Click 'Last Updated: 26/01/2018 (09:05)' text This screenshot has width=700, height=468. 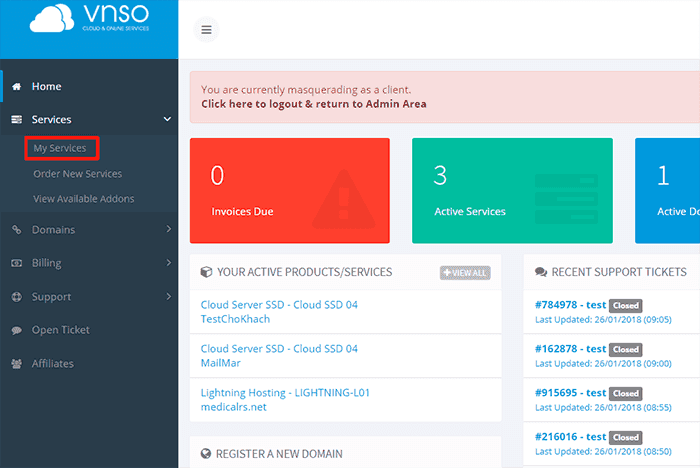(603, 320)
